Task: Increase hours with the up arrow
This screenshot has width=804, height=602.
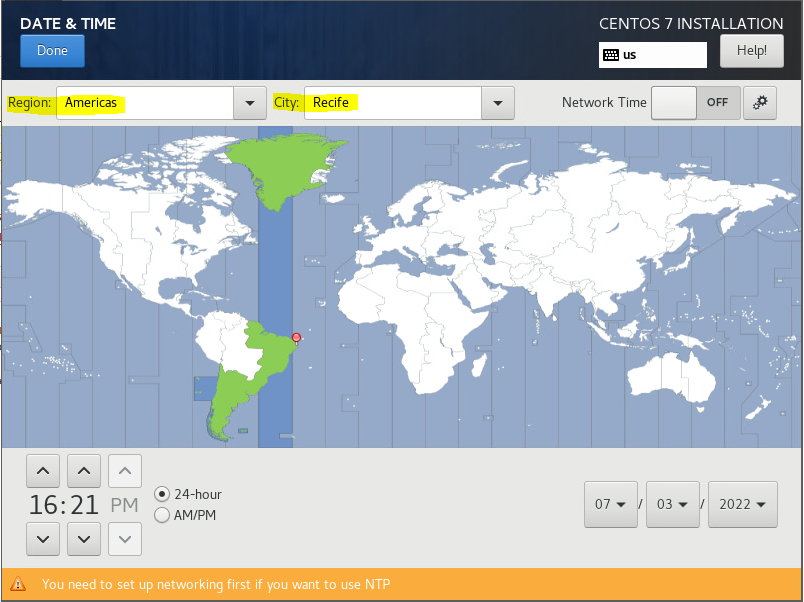Action: 42,470
